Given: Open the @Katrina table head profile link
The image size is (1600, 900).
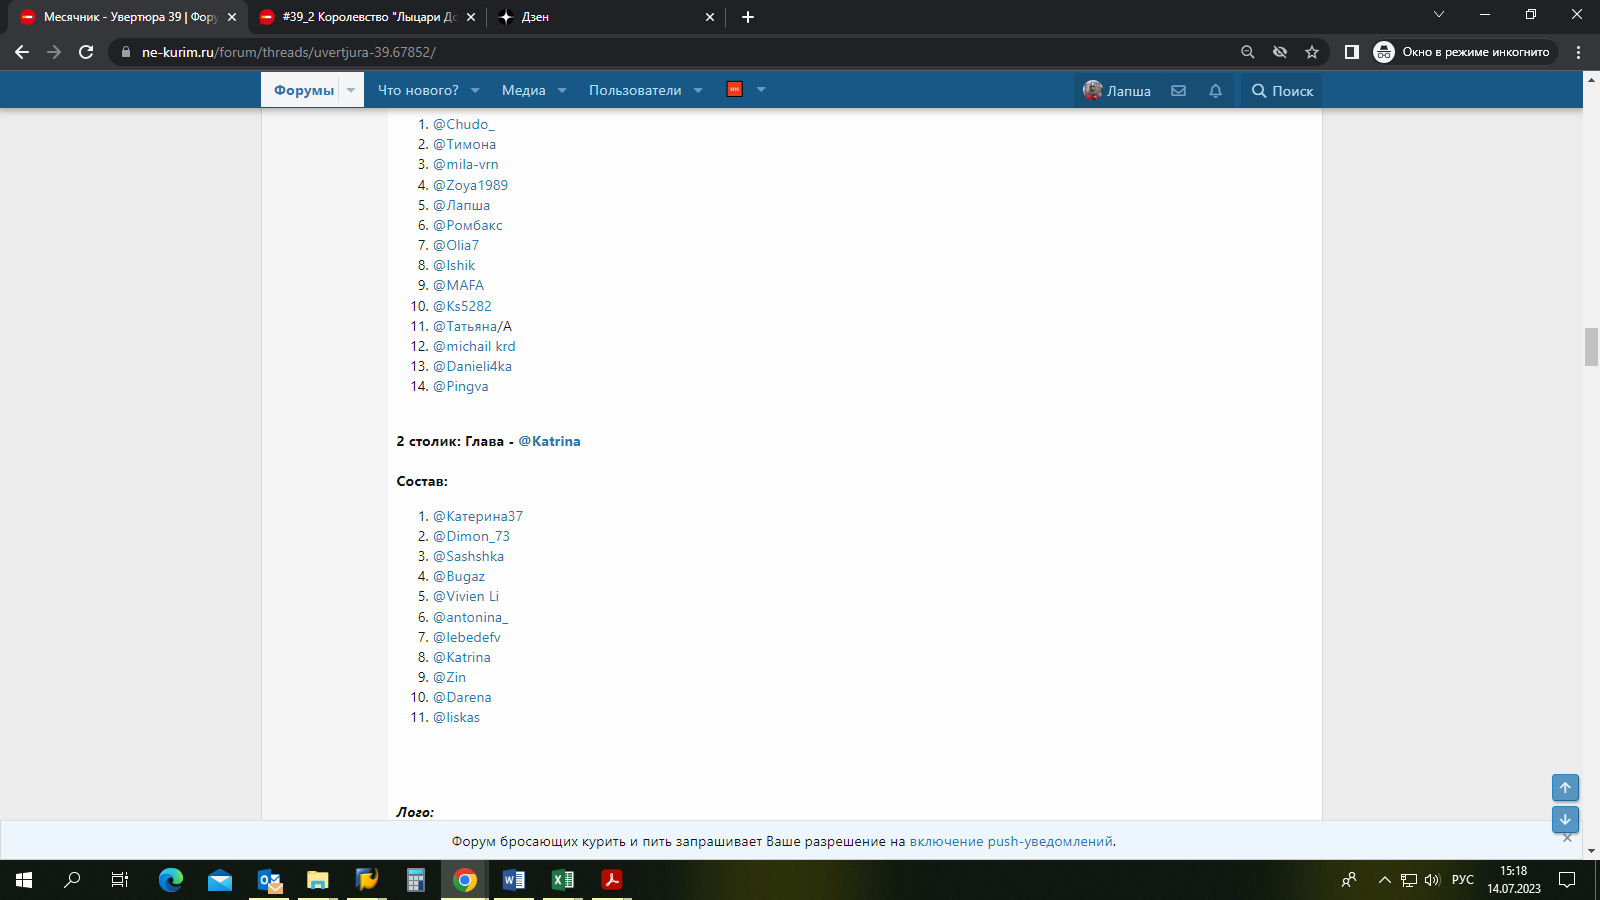Looking at the screenshot, I should pos(549,441).
